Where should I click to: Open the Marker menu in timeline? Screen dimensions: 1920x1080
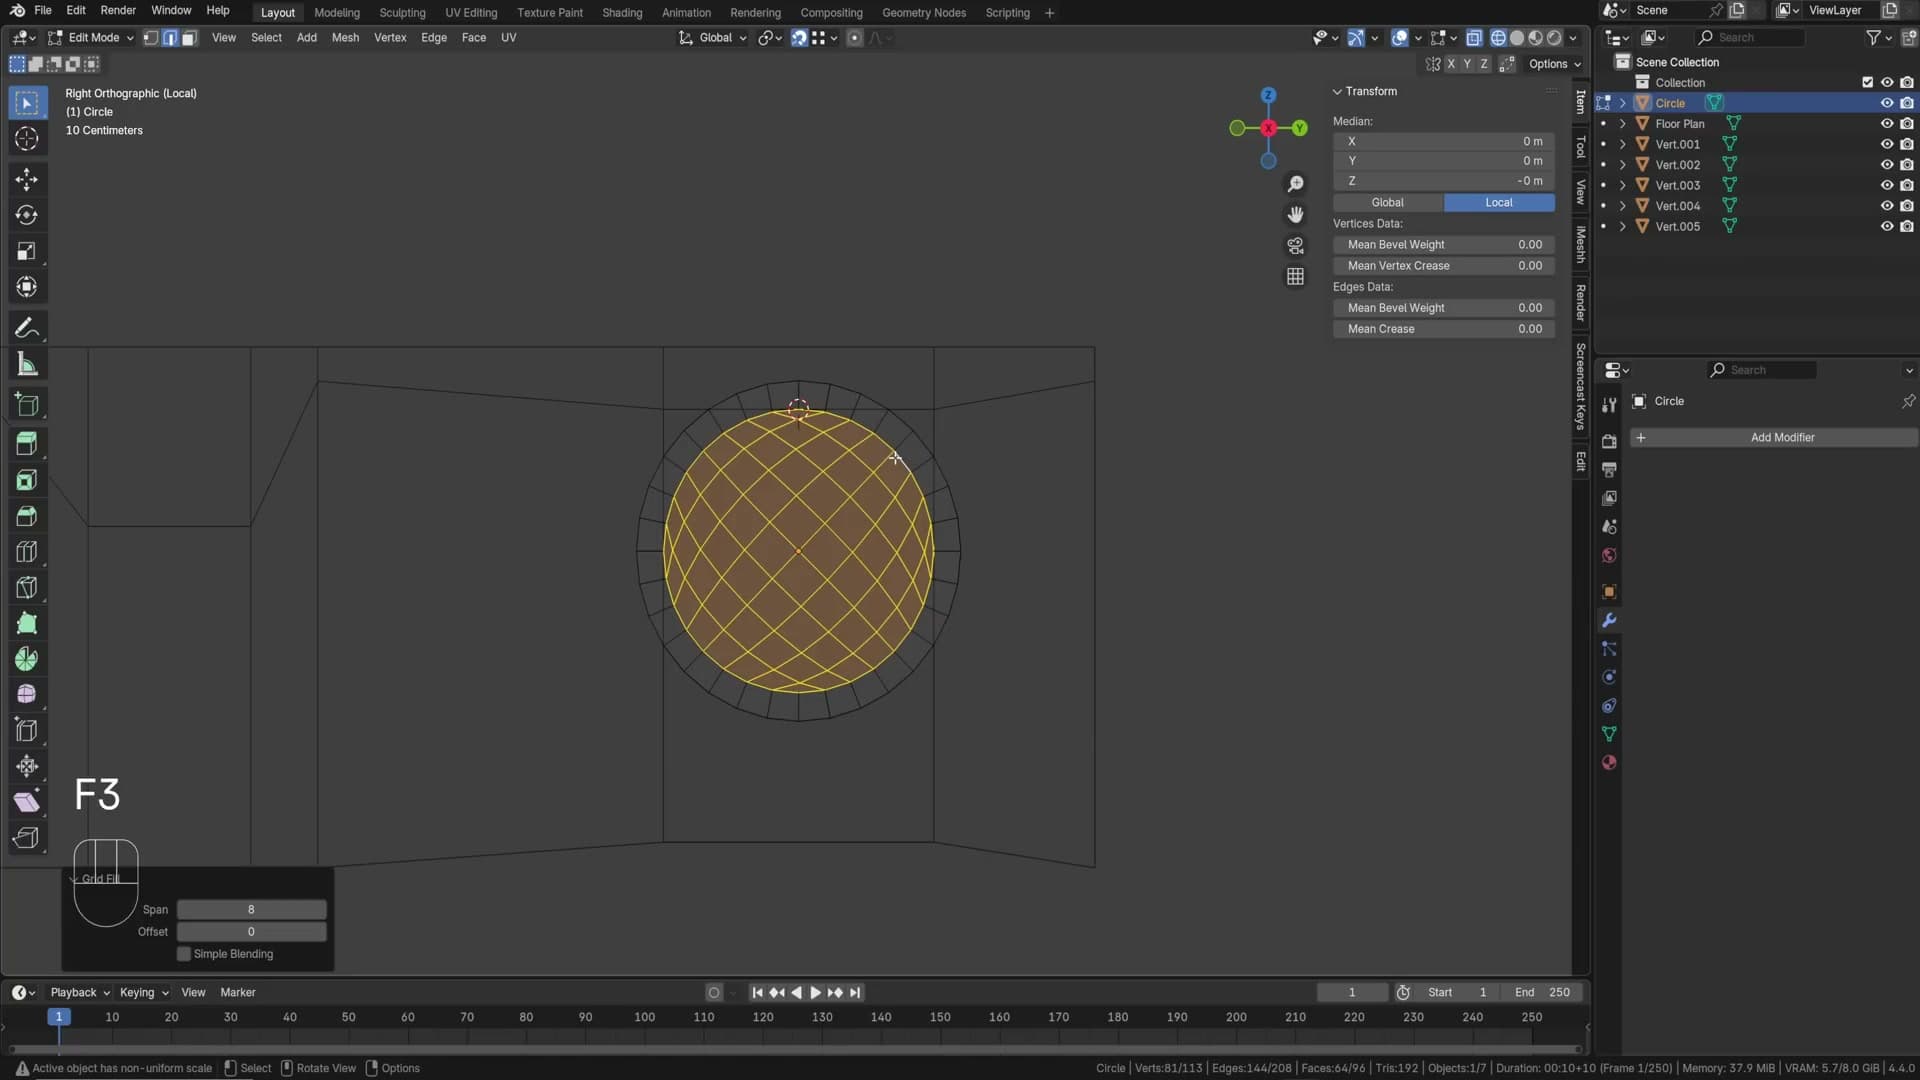click(x=238, y=993)
